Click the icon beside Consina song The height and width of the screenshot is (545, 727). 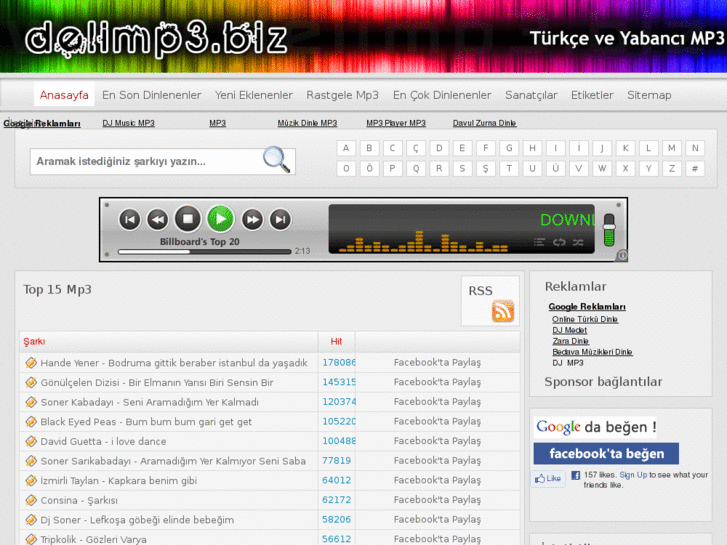coord(31,500)
